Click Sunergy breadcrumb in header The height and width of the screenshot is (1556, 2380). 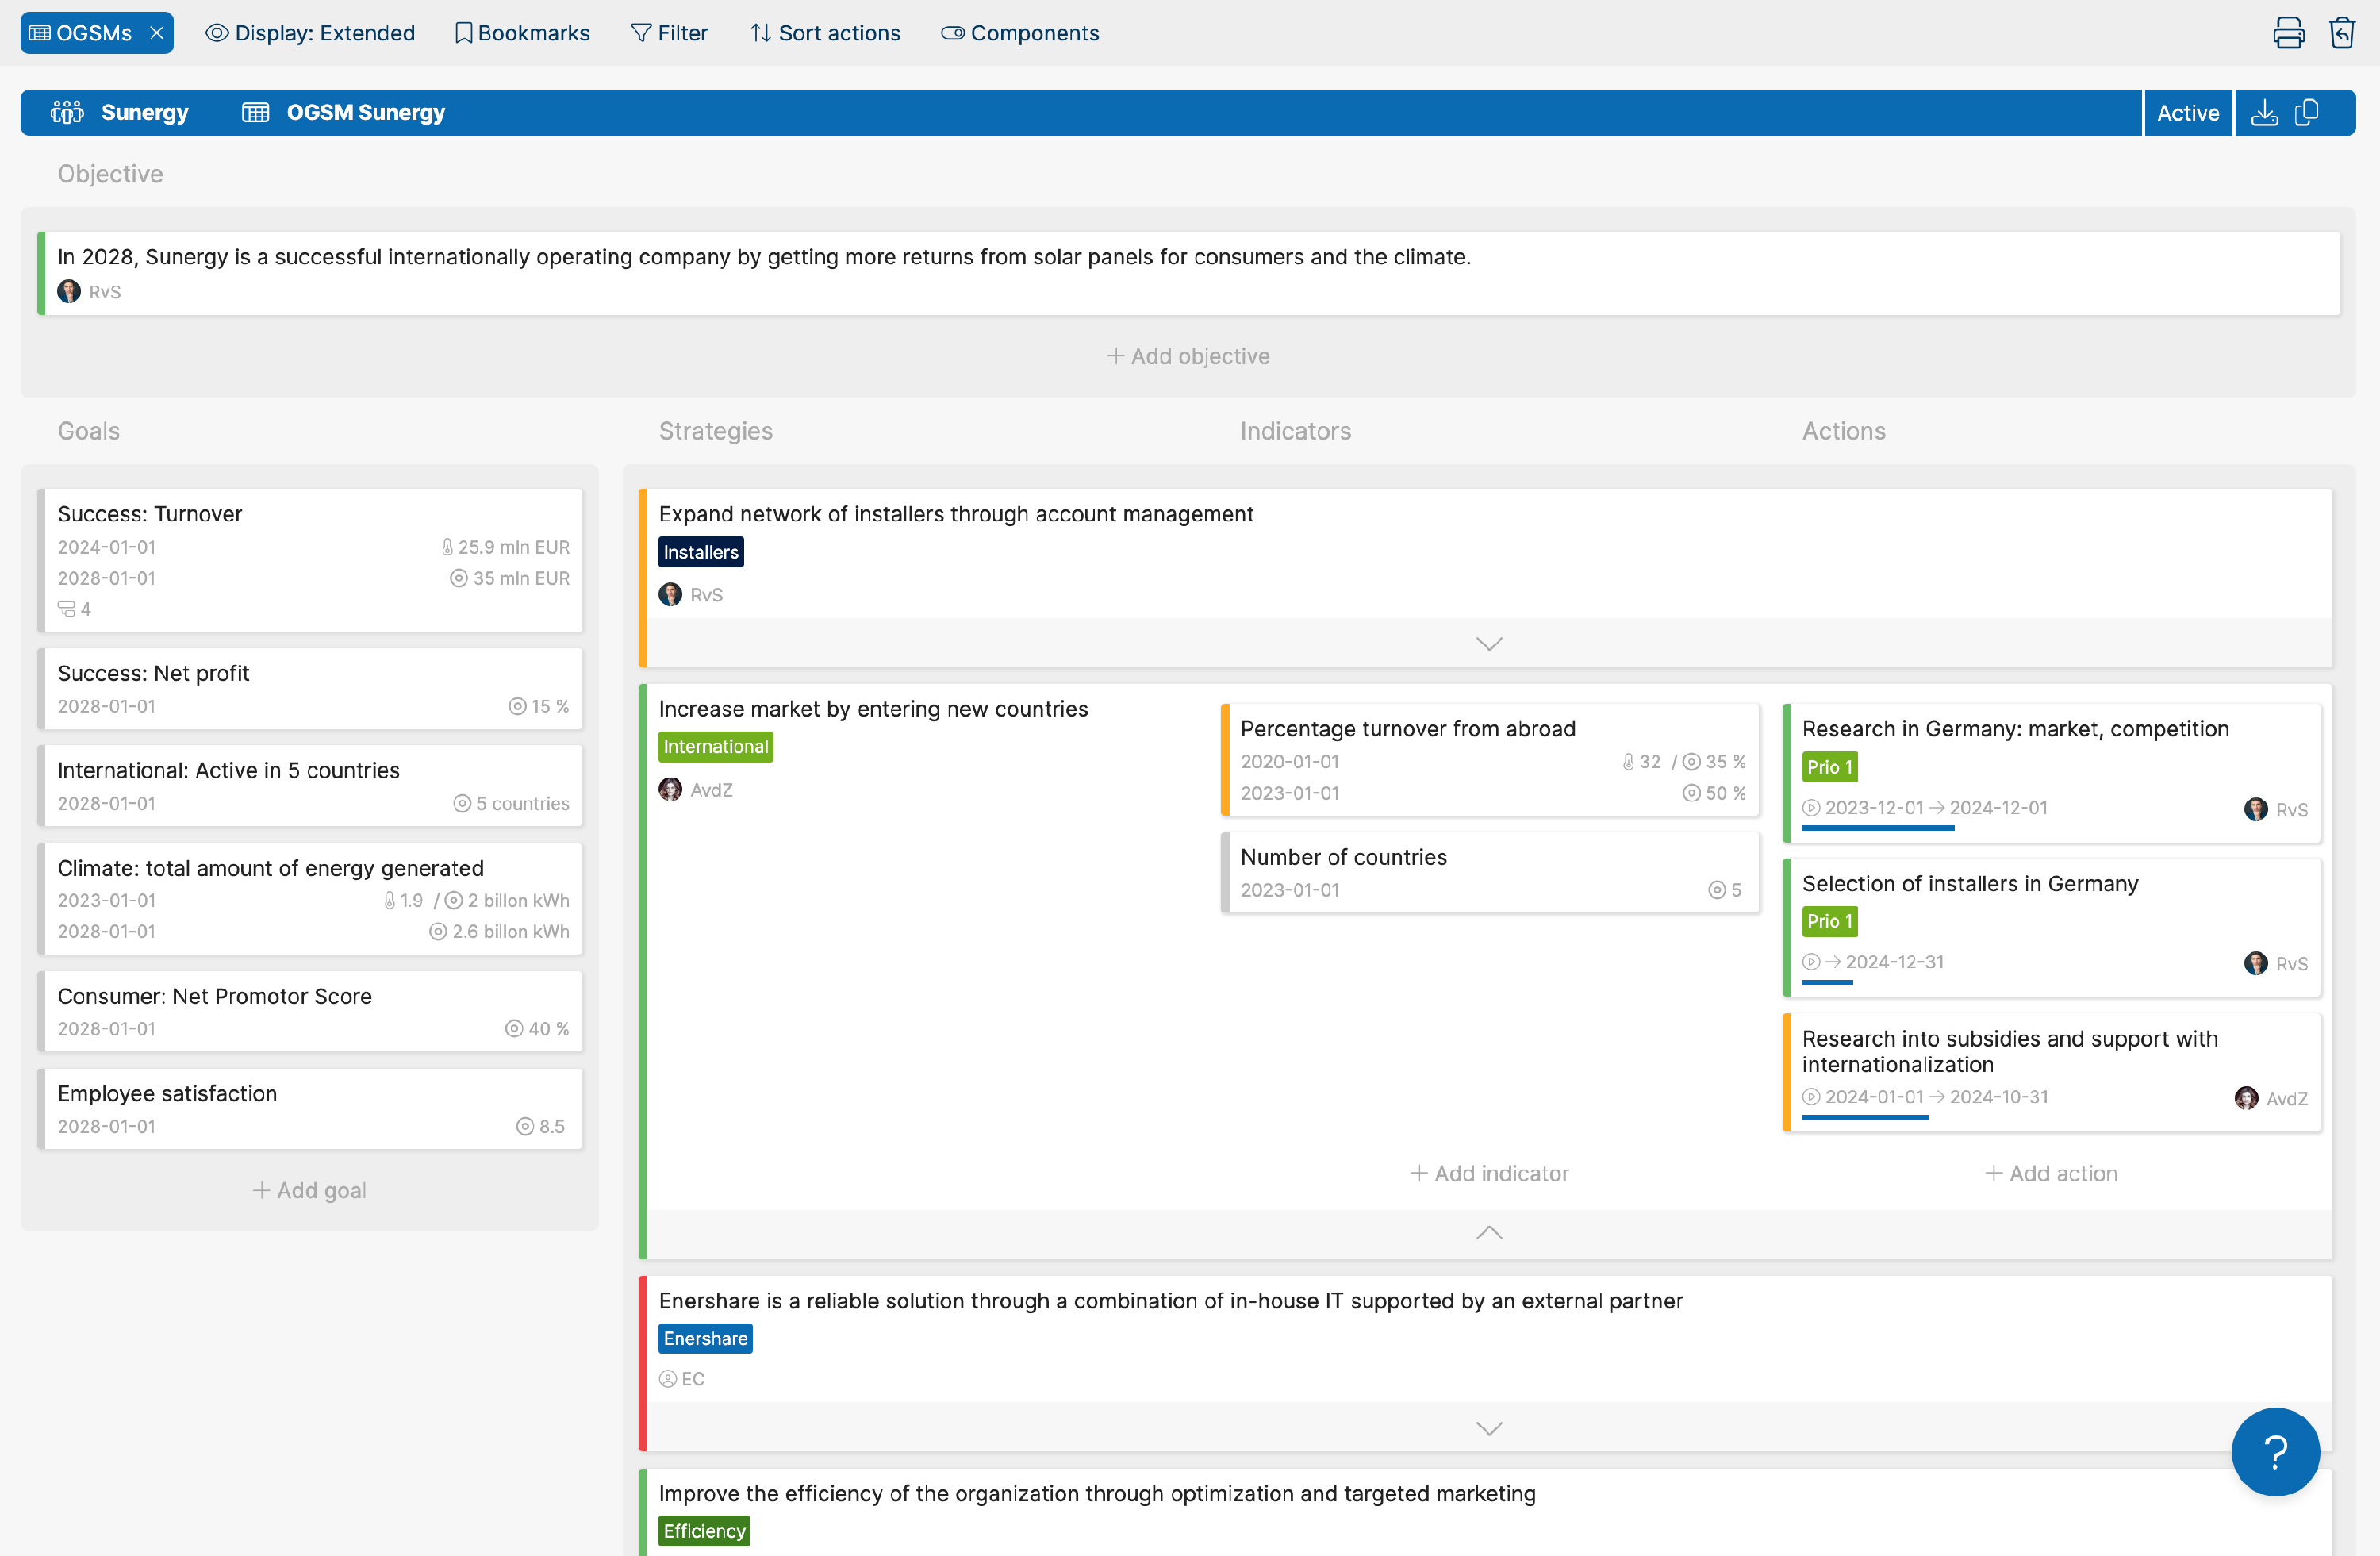[144, 113]
